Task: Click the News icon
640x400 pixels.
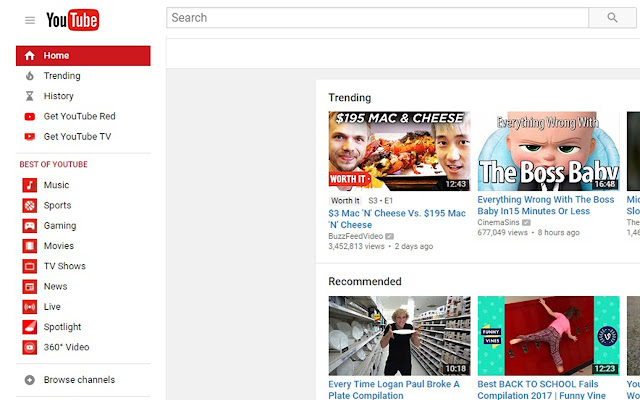Action: (29, 287)
